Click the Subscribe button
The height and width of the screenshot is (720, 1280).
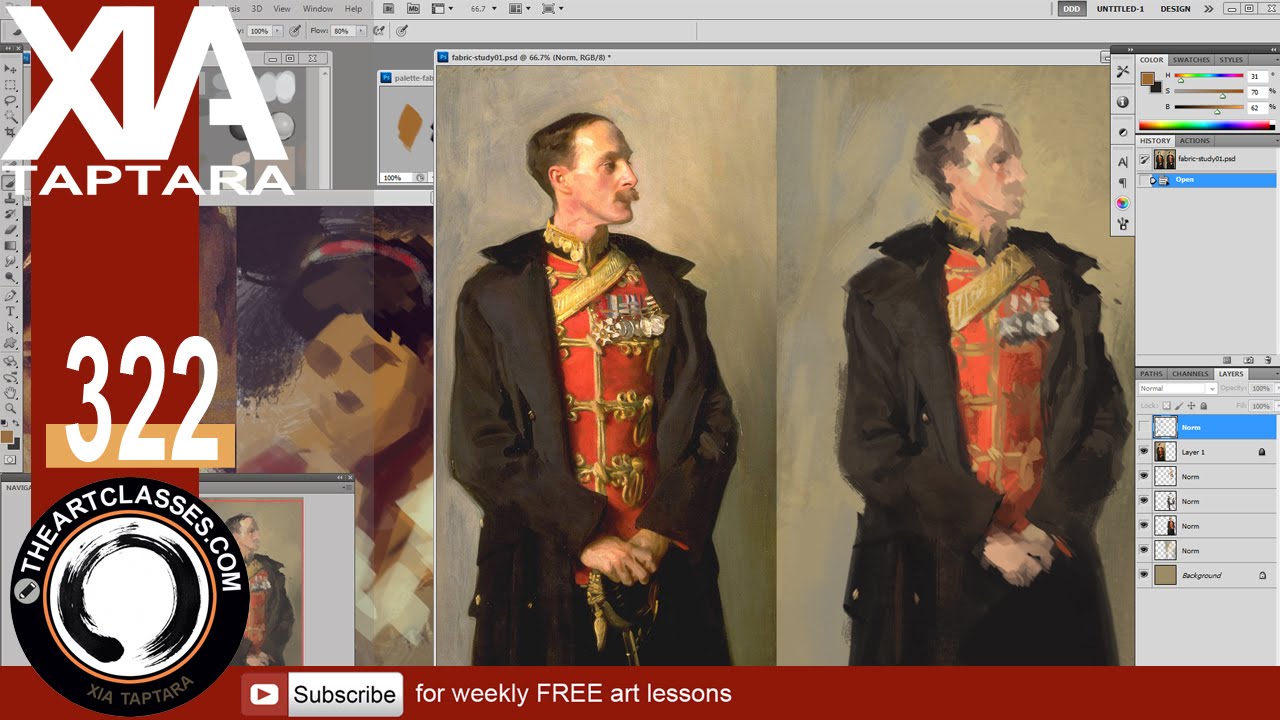coord(322,694)
